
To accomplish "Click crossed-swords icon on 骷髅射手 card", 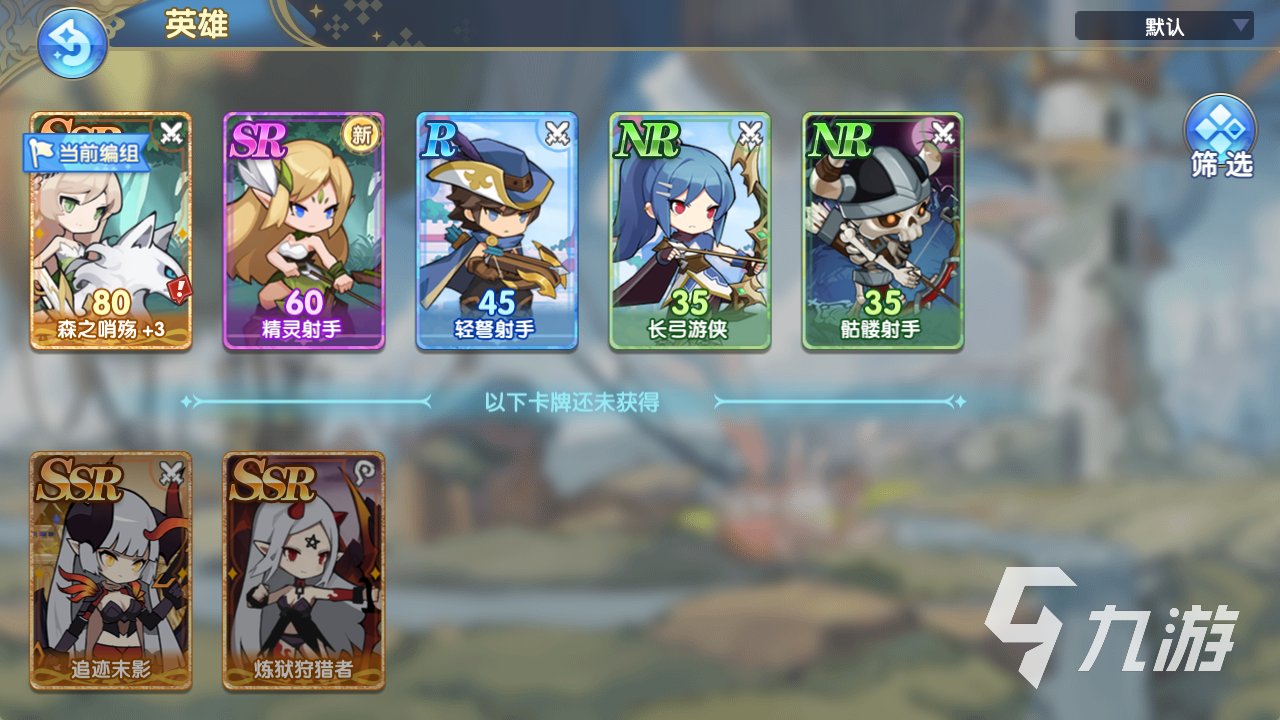I will (944, 132).
